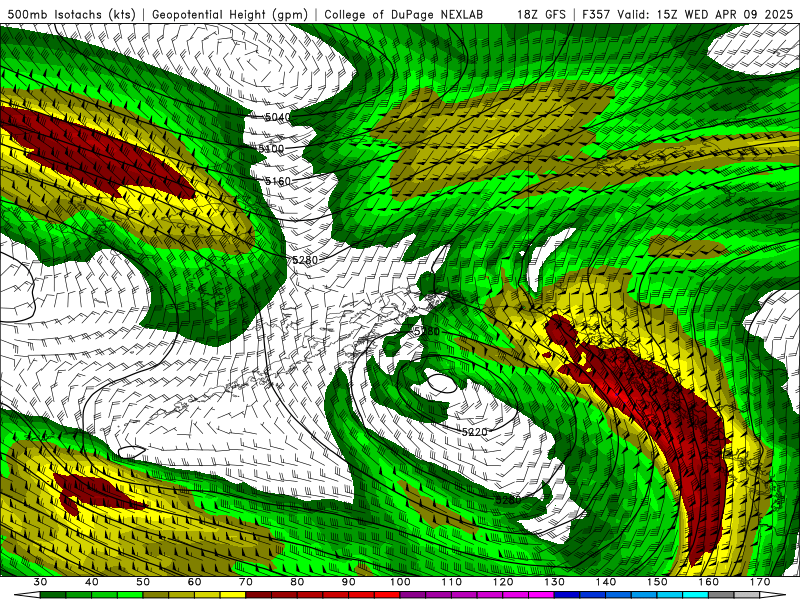
Task: Click the 110 label on the color scale
Action: [452, 582]
